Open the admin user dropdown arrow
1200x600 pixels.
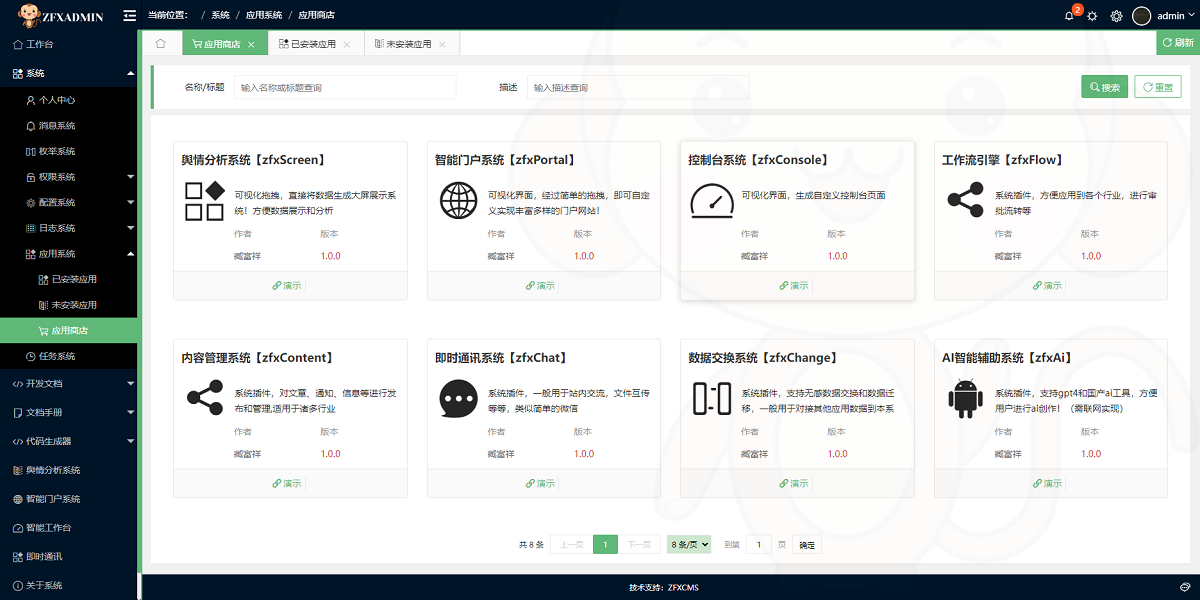(x=1190, y=16)
